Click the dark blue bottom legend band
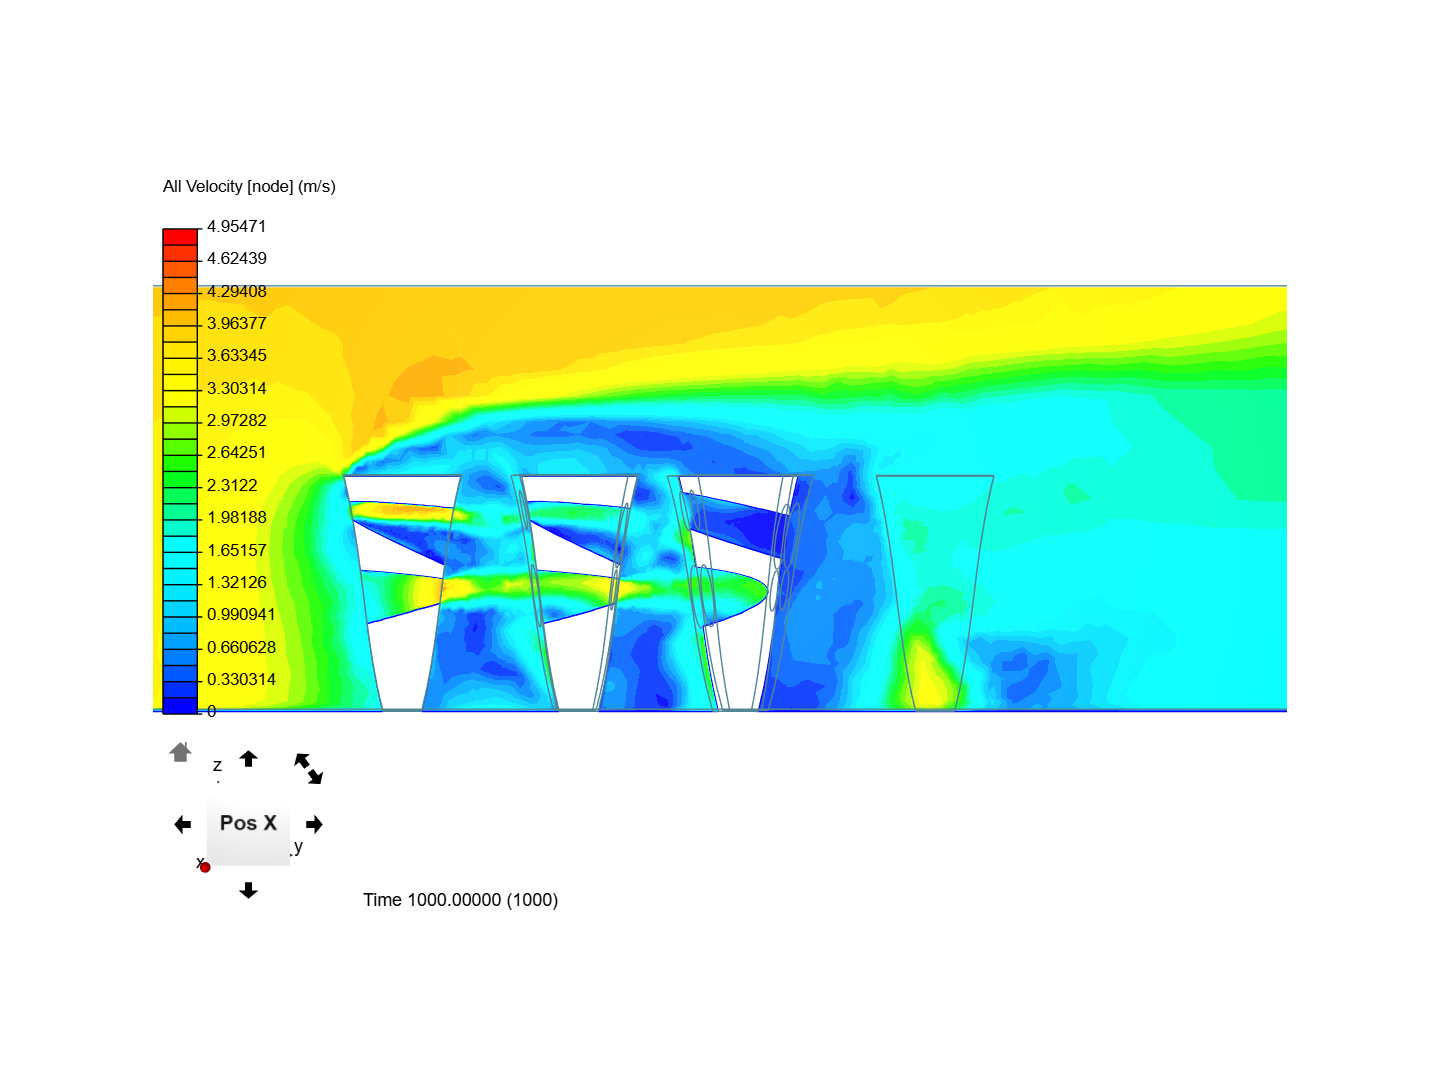Viewport: 1440px width, 1080px height. coord(180,705)
